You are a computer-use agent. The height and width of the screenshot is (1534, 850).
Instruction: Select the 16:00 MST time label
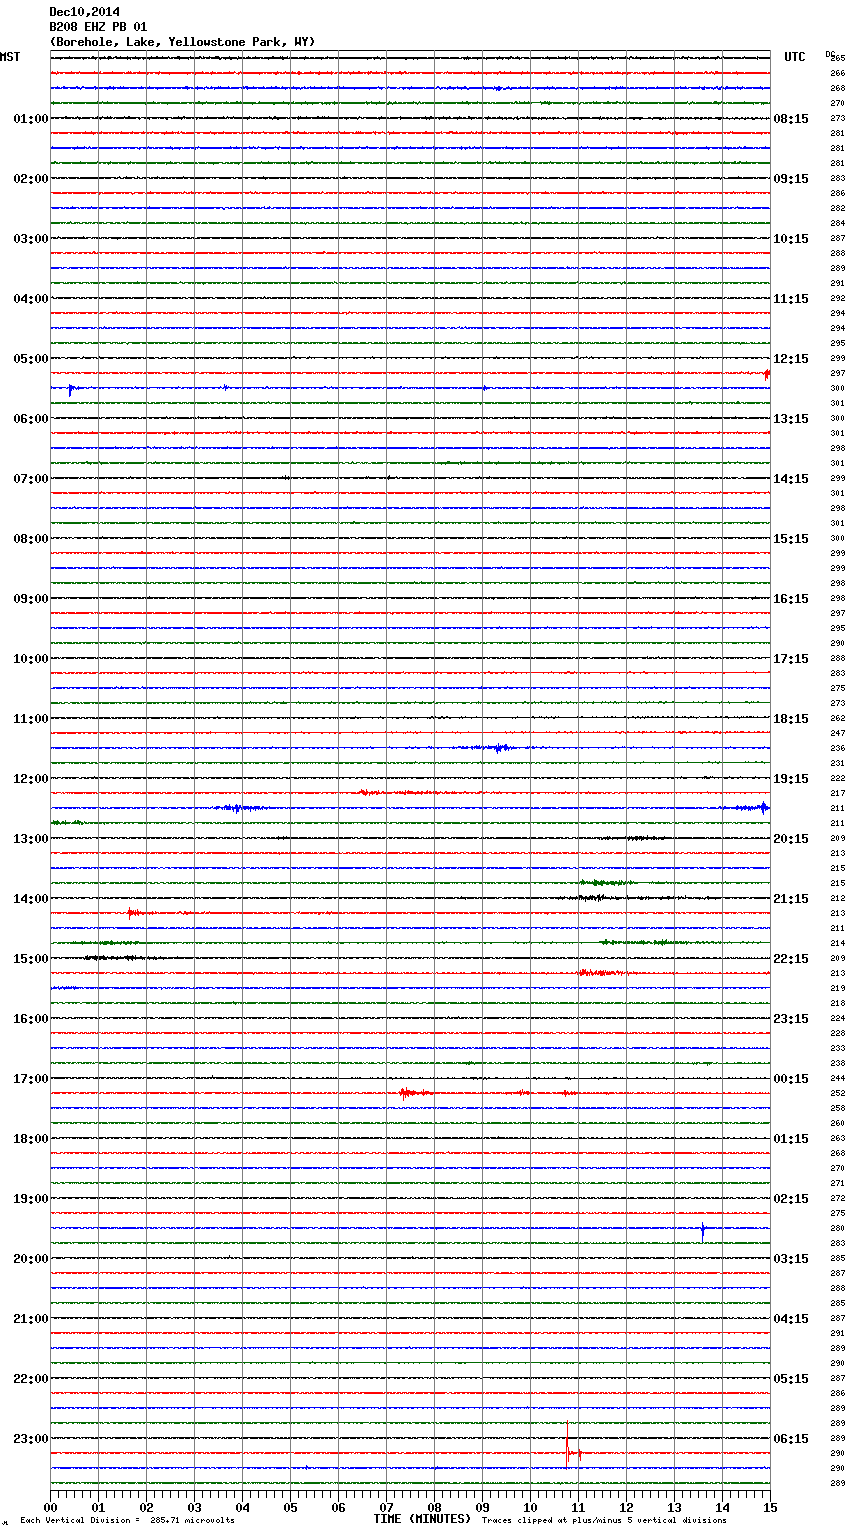31,1019
